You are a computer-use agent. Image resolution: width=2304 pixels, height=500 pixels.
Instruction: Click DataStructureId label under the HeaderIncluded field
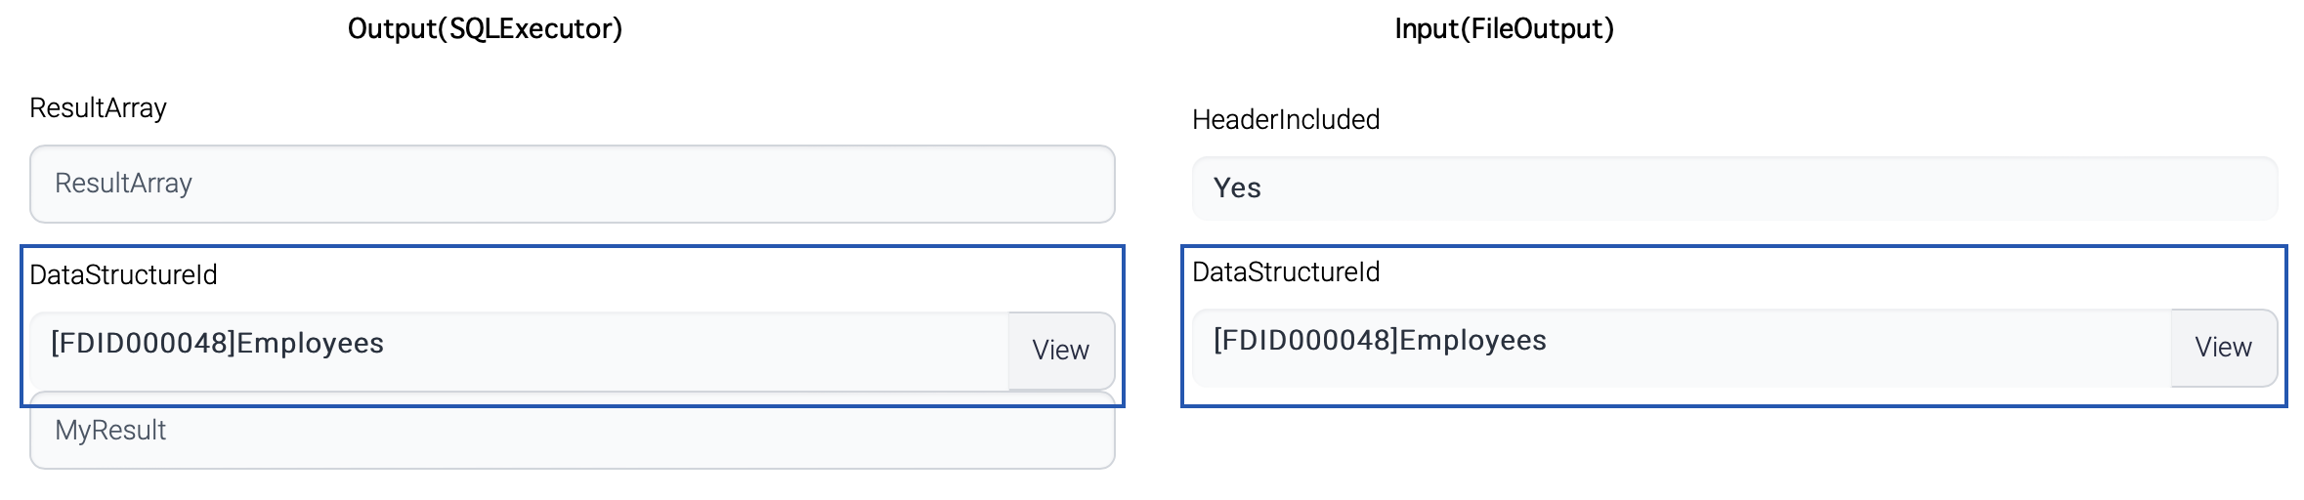(1285, 272)
